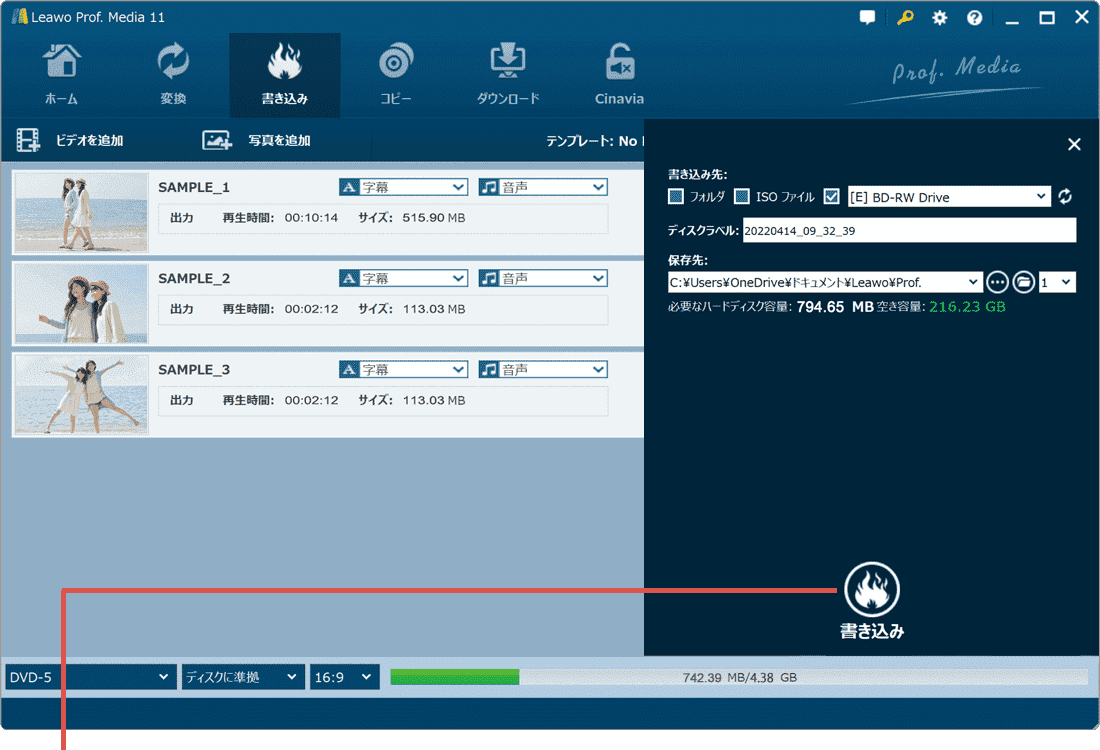The width and height of the screenshot is (1100, 750).
Task: Click the disc capacity progress bar
Action: pyautogui.click(x=738, y=677)
